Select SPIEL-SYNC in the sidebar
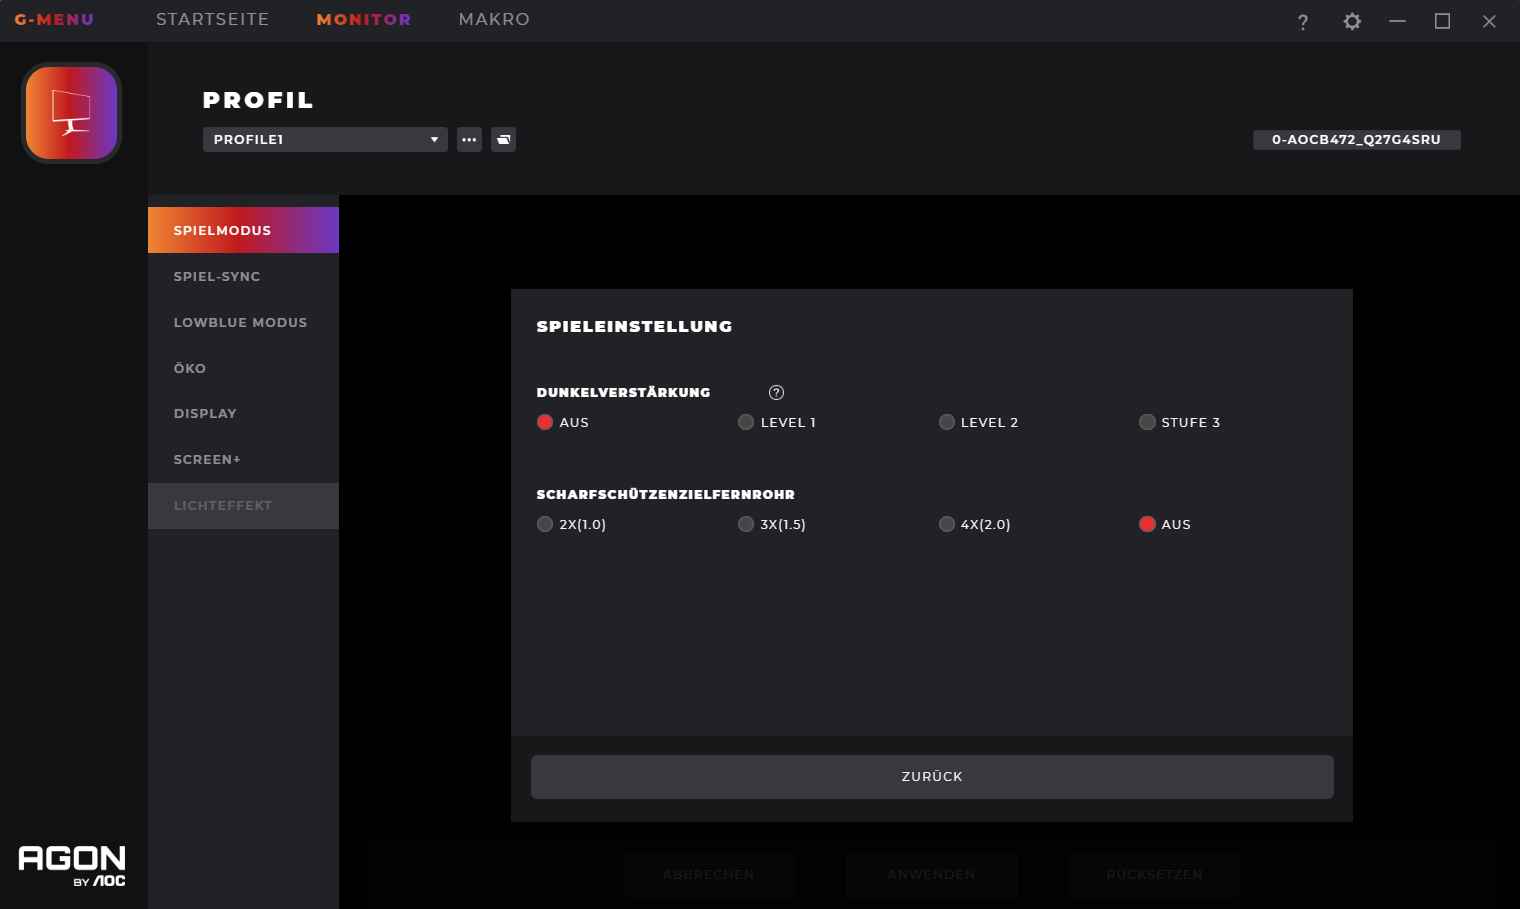This screenshot has width=1520, height=909. click(217, 276)
